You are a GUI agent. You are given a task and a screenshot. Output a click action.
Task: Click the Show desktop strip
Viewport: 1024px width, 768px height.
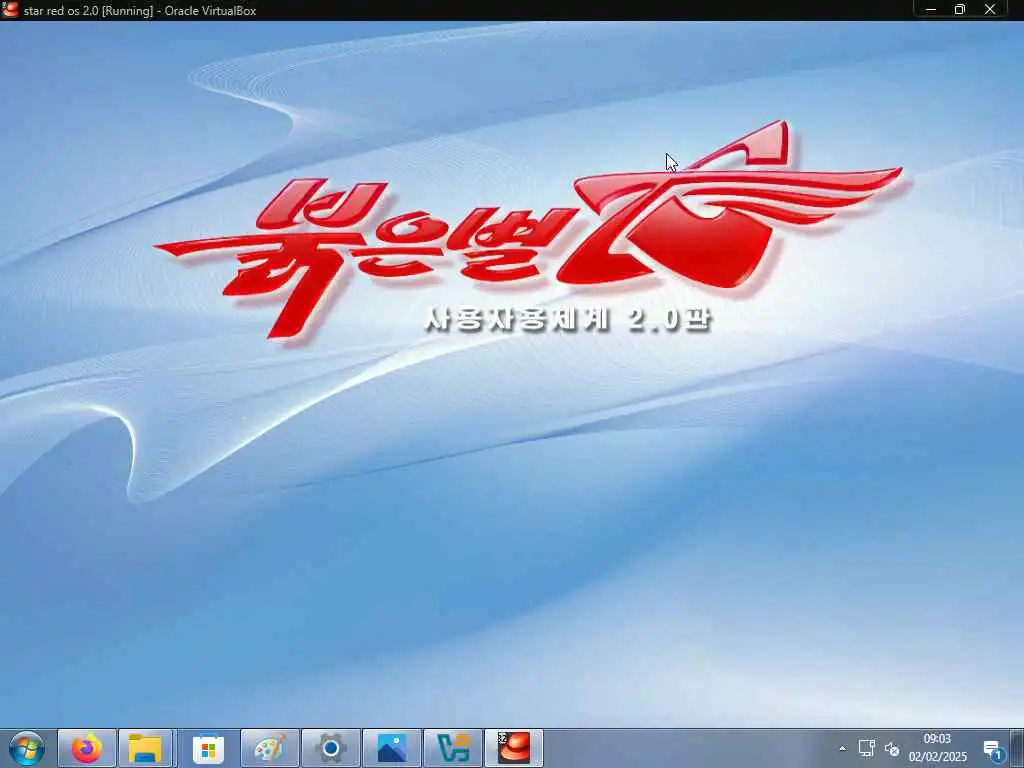[x=1019, y=748]
